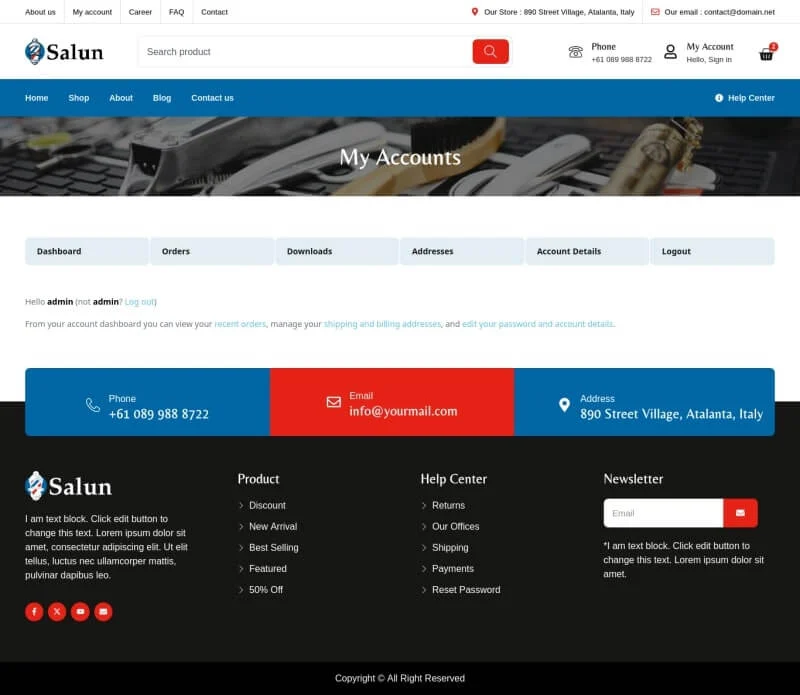Click the red search magnifier button
The height and width of the screenshot is (695, 800).
[490, 52]
